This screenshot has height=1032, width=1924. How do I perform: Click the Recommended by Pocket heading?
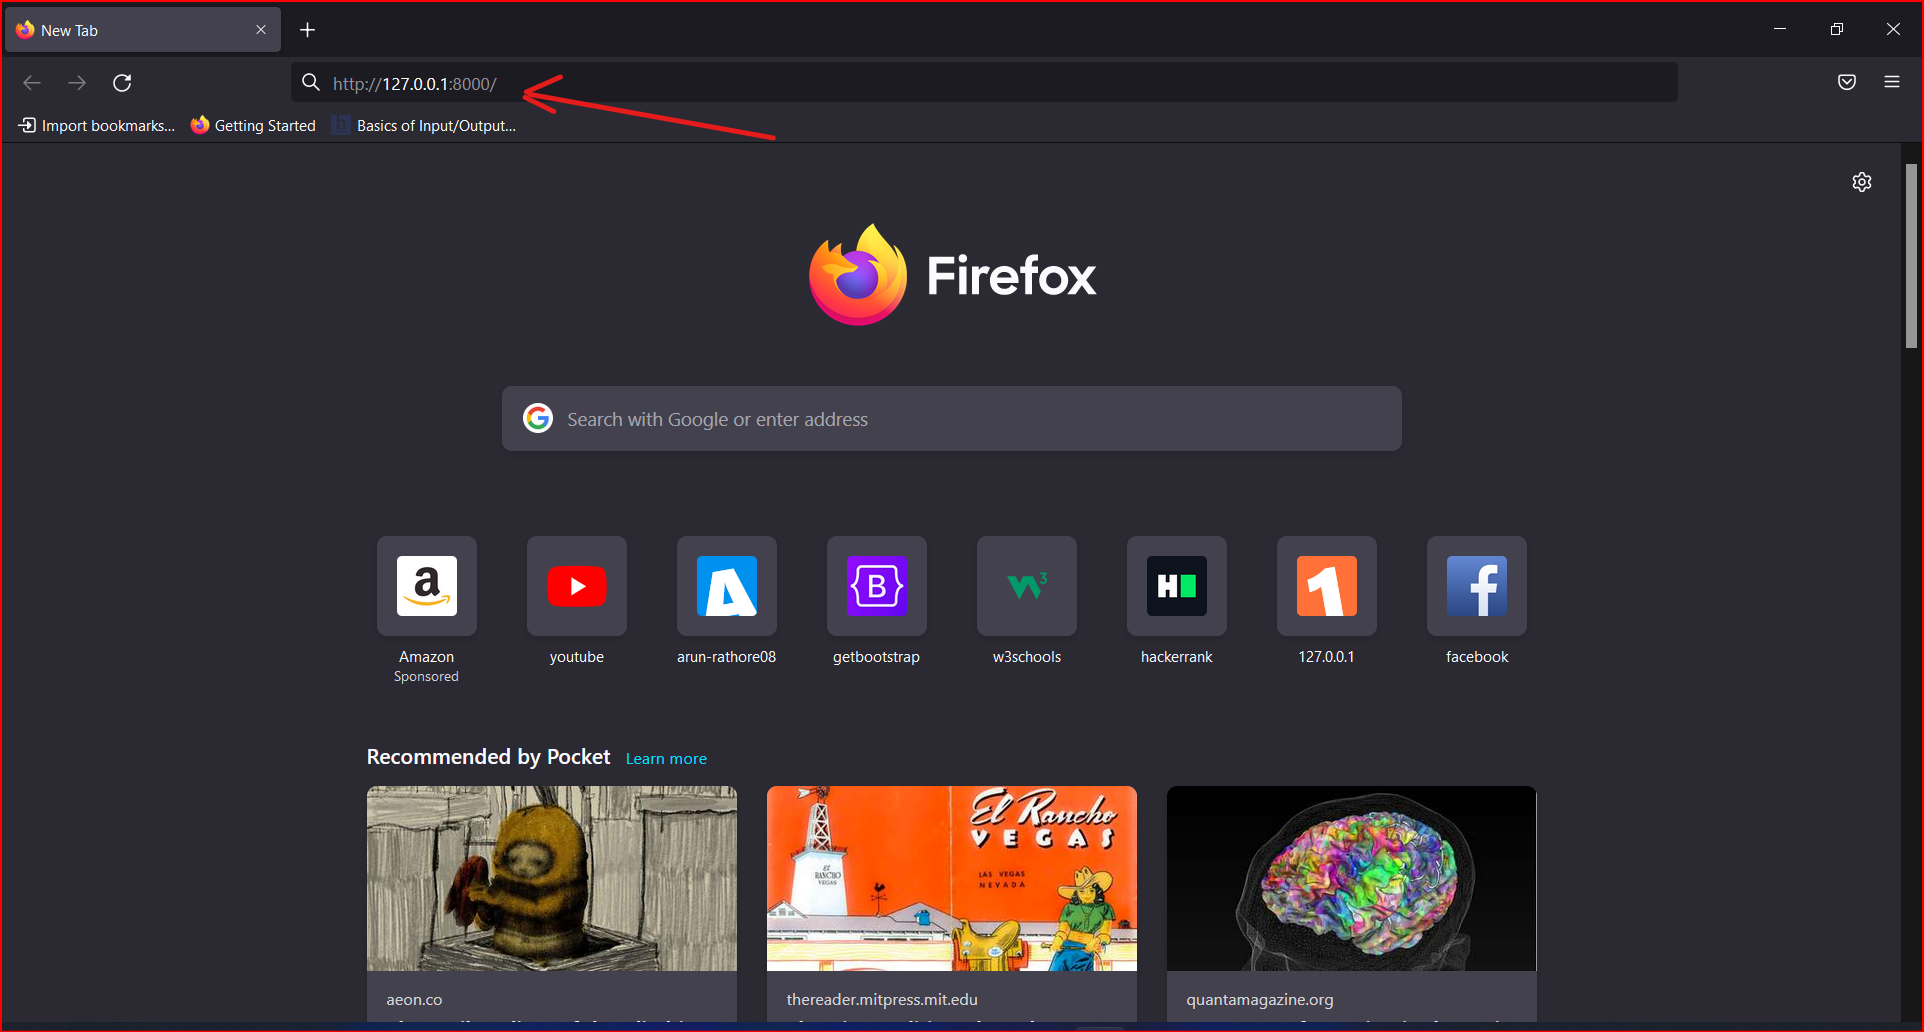pyautogui.click(x=488, y=757)
